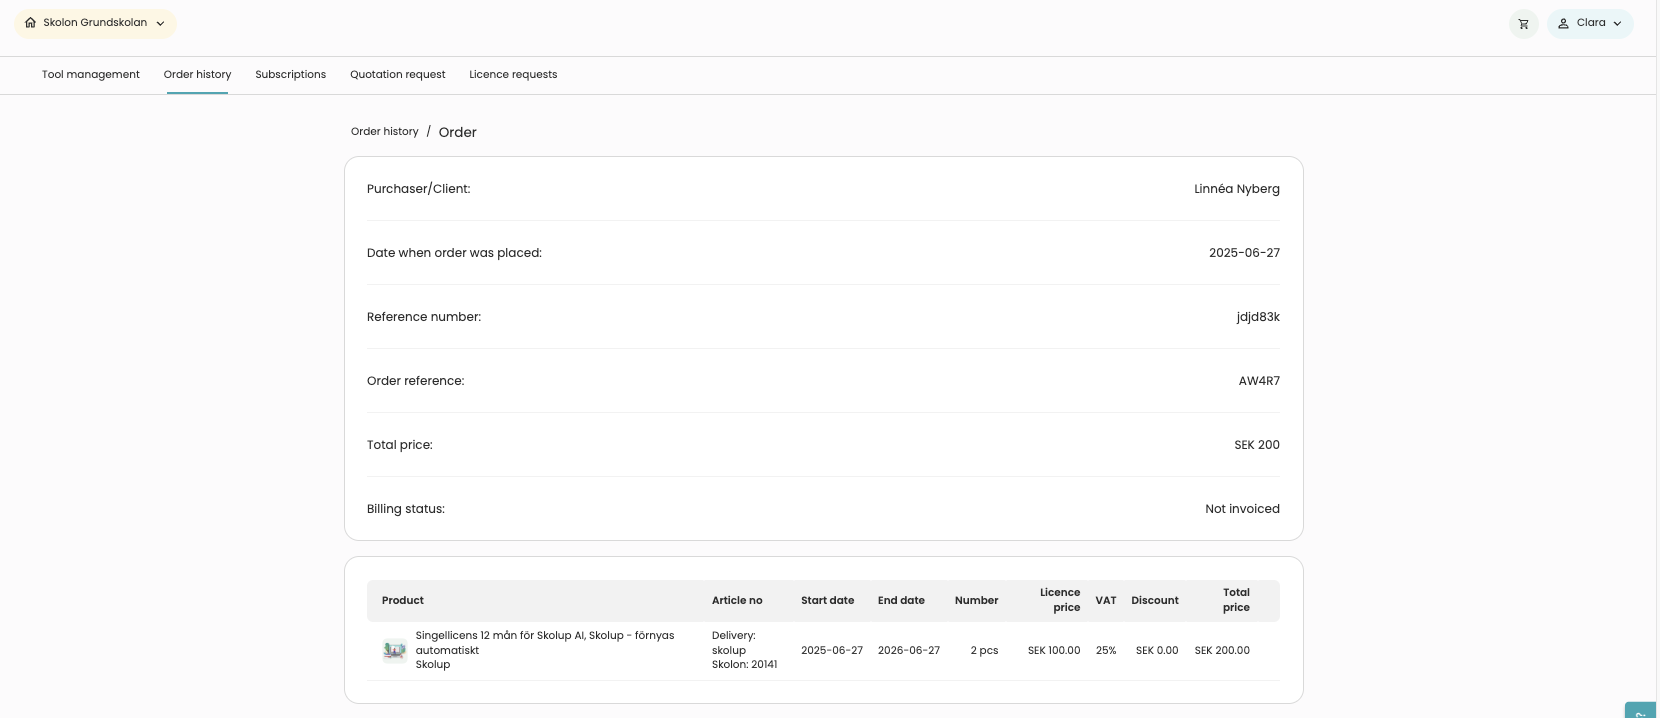
Task: Open the teal help widget in bottom corner
Action: pos(1641,710)
